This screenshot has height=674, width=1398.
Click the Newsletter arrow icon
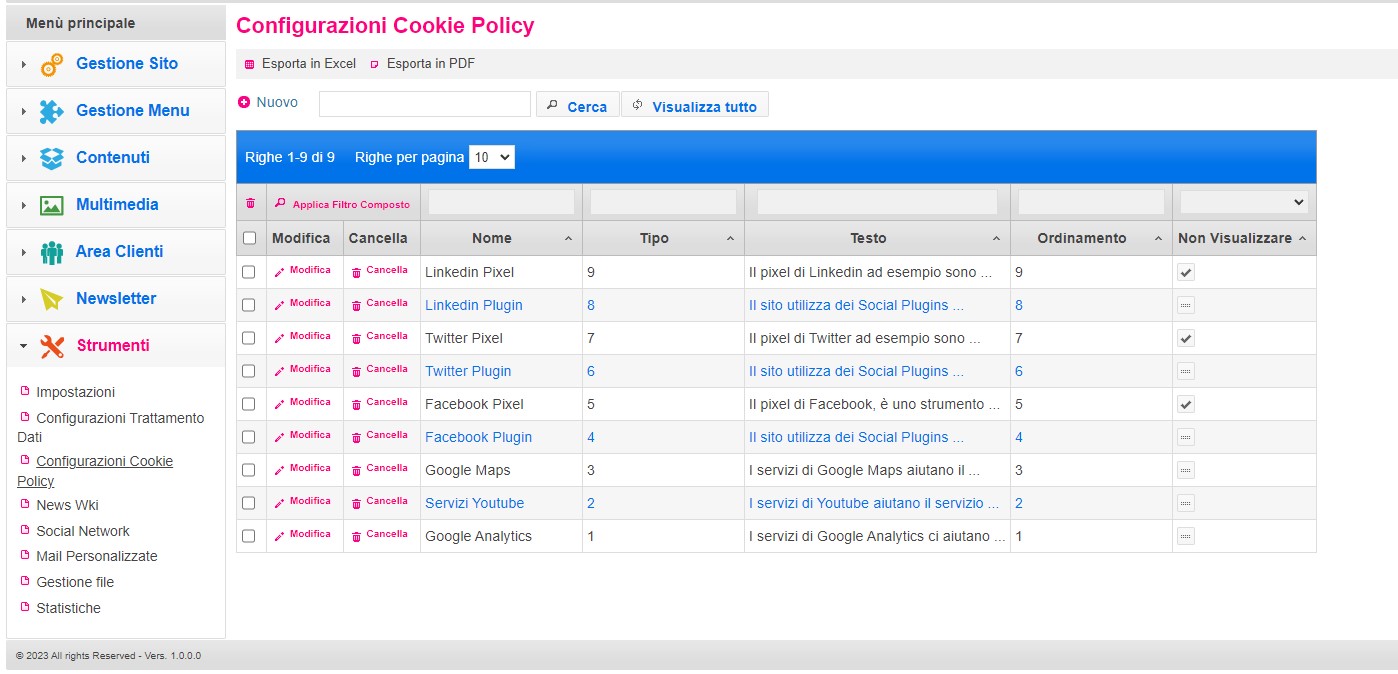(52, 299)
